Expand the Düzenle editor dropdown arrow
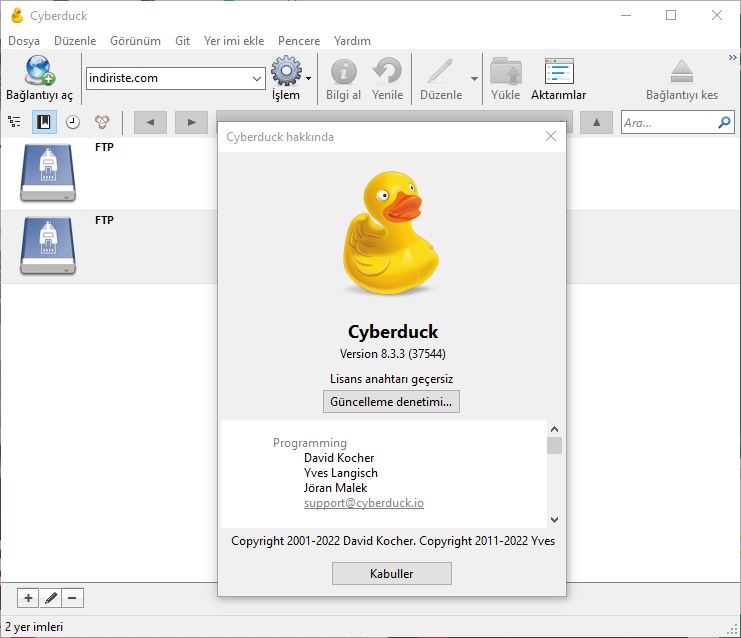 (x=474, y=79)
